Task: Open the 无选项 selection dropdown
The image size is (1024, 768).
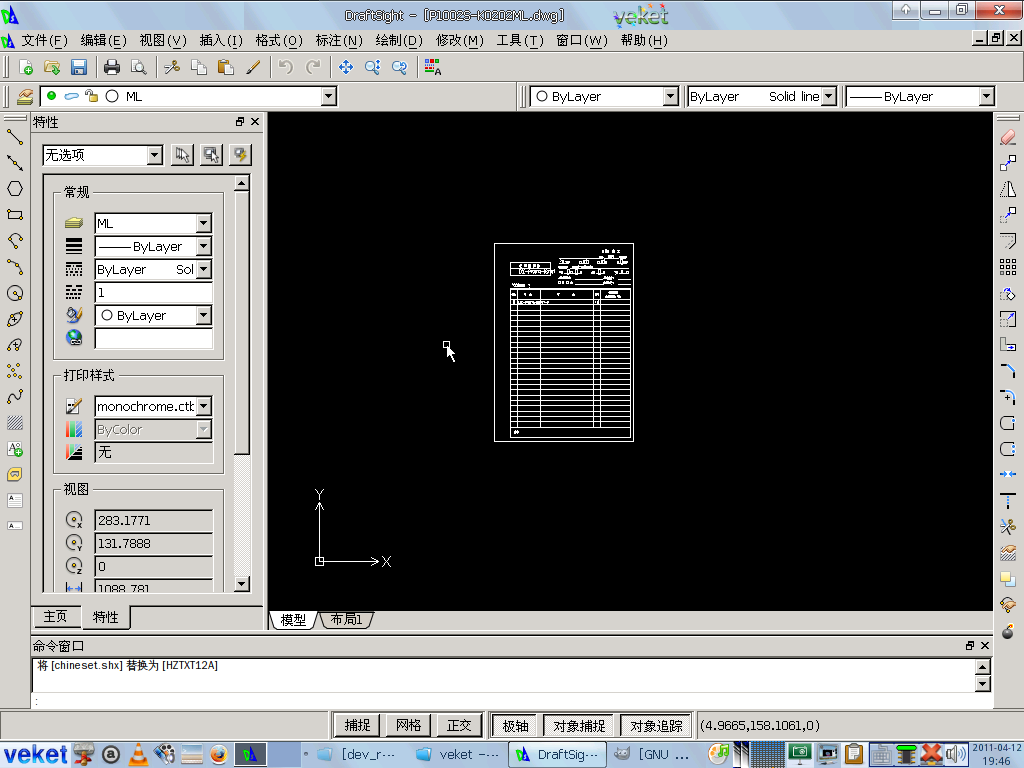Action: [x=155, y=155]
